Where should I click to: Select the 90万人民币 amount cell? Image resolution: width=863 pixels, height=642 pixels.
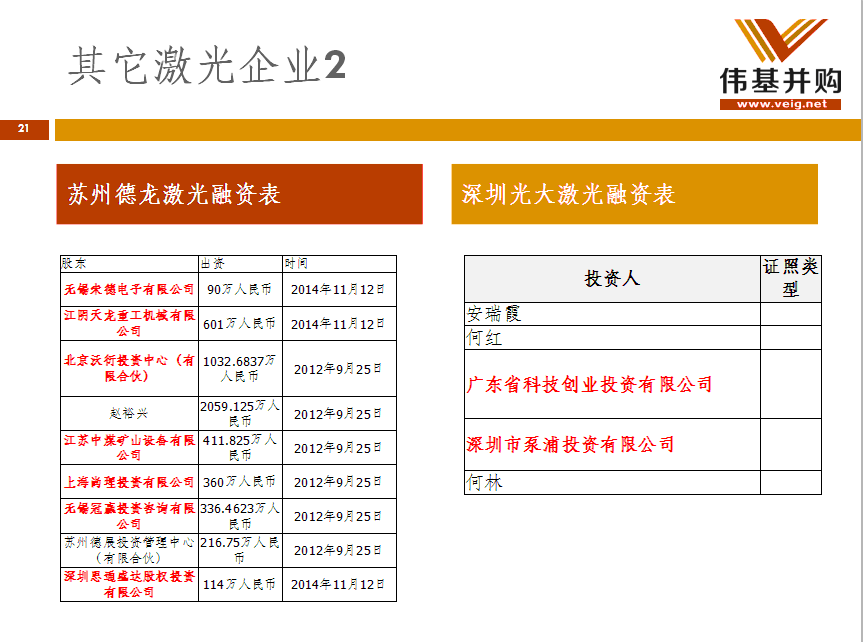[x=240, y=290]
